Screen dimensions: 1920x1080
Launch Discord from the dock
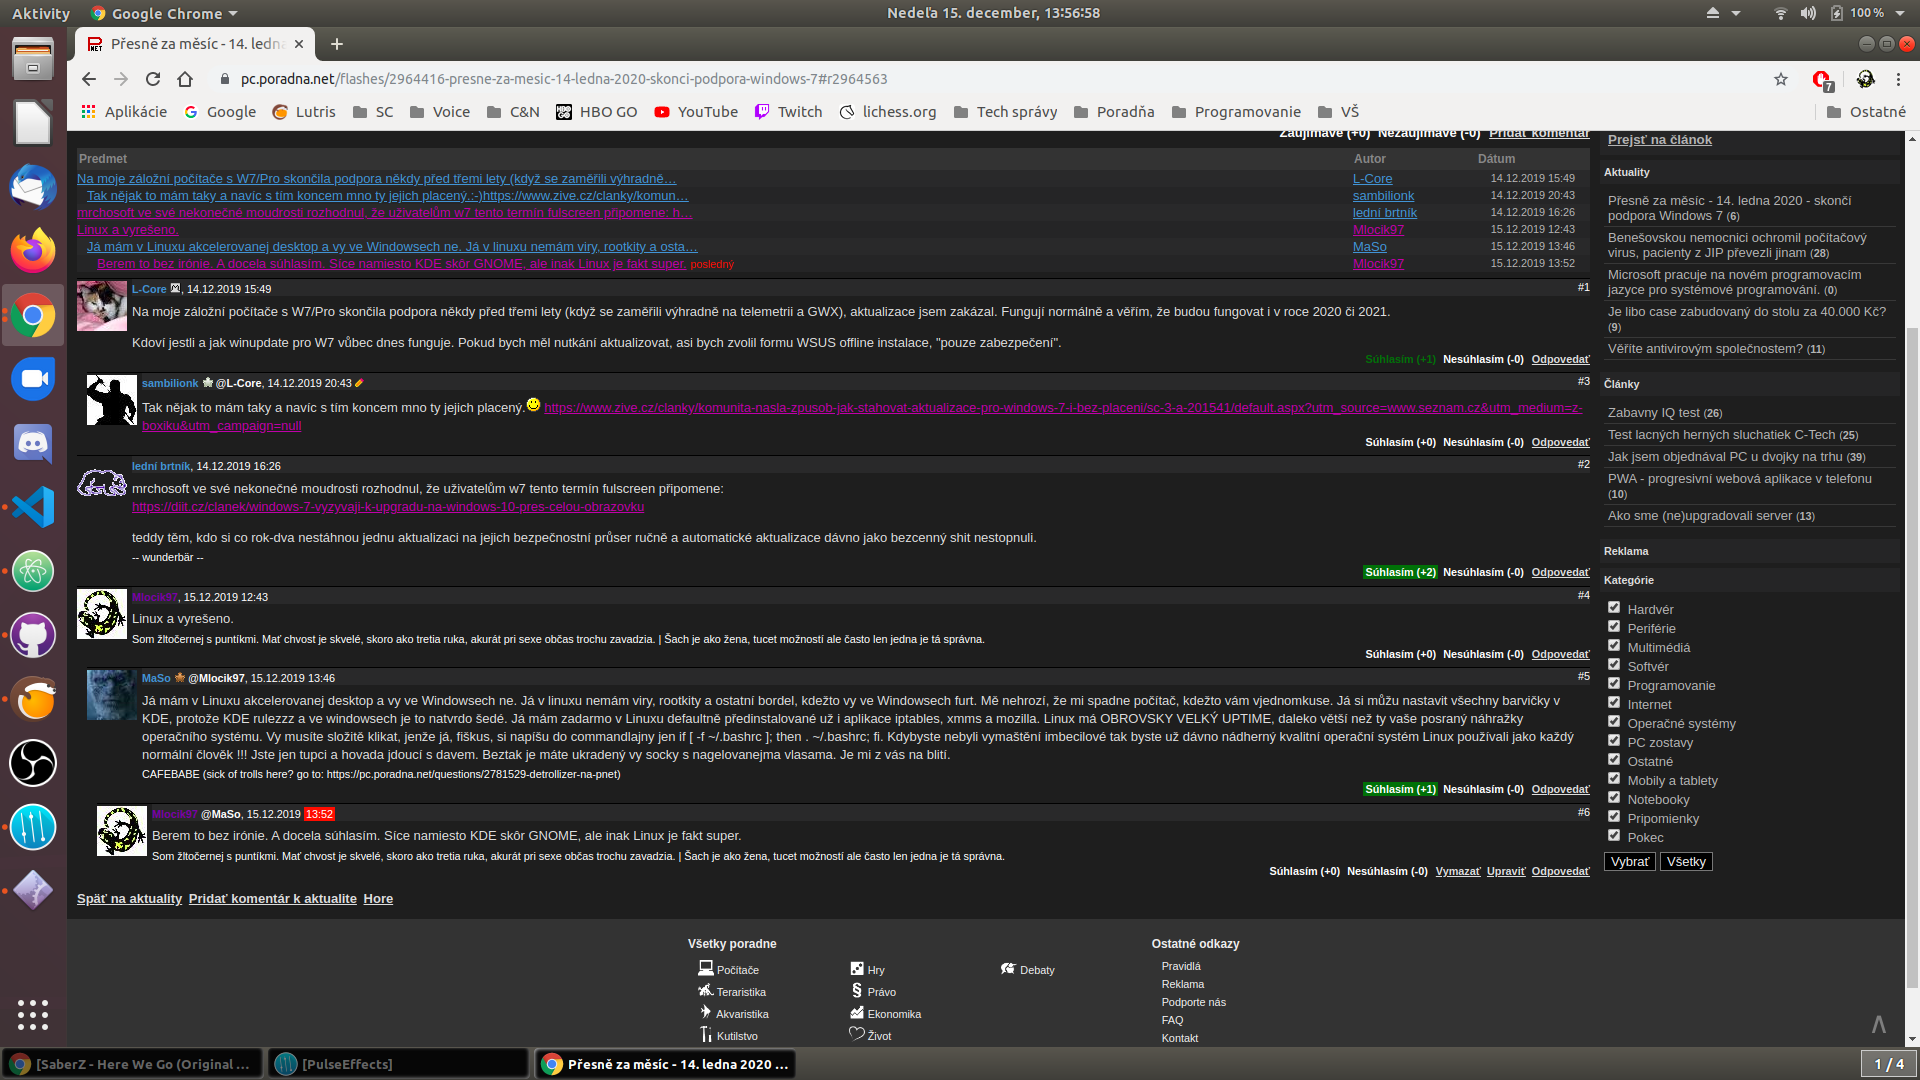[x=33, y=443]
